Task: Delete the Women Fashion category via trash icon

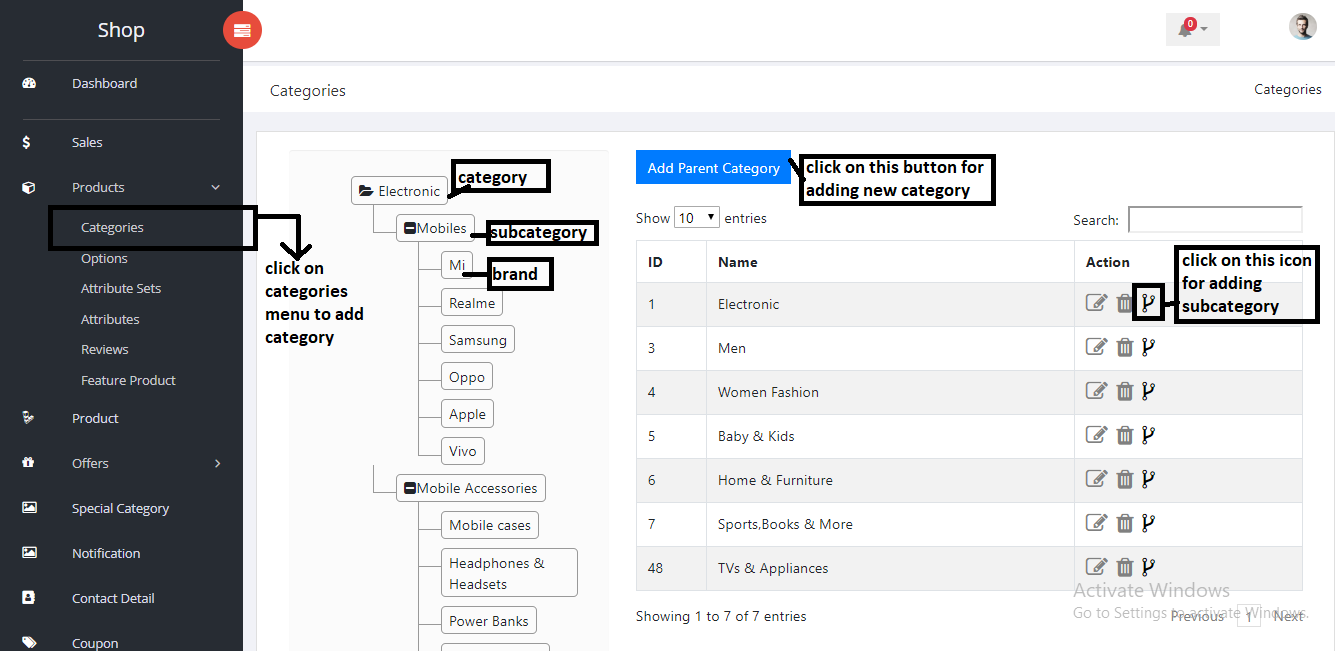Action: click(x=1124, y=391)
